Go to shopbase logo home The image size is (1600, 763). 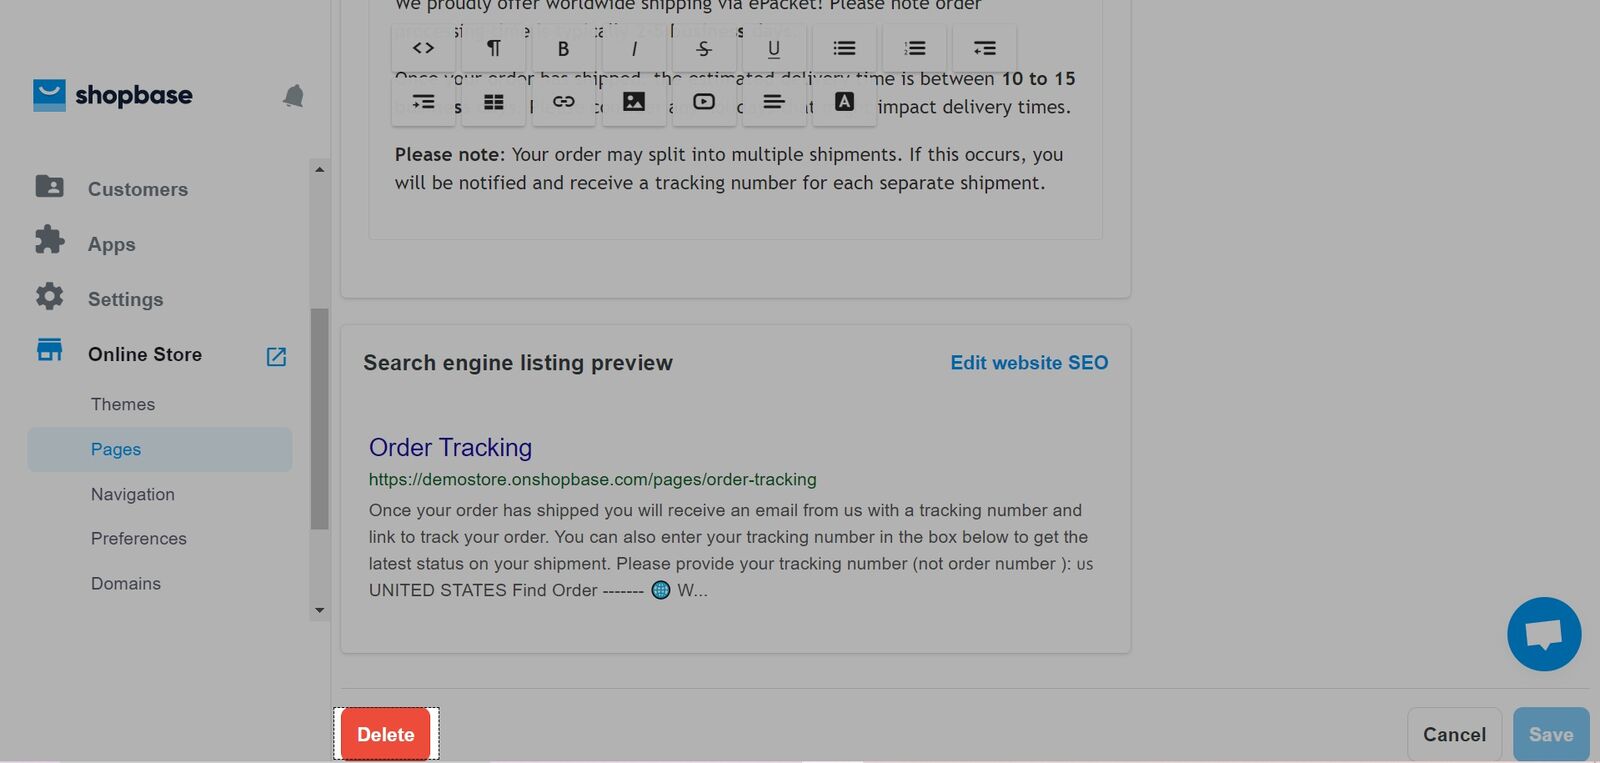(x=113, y=95)
